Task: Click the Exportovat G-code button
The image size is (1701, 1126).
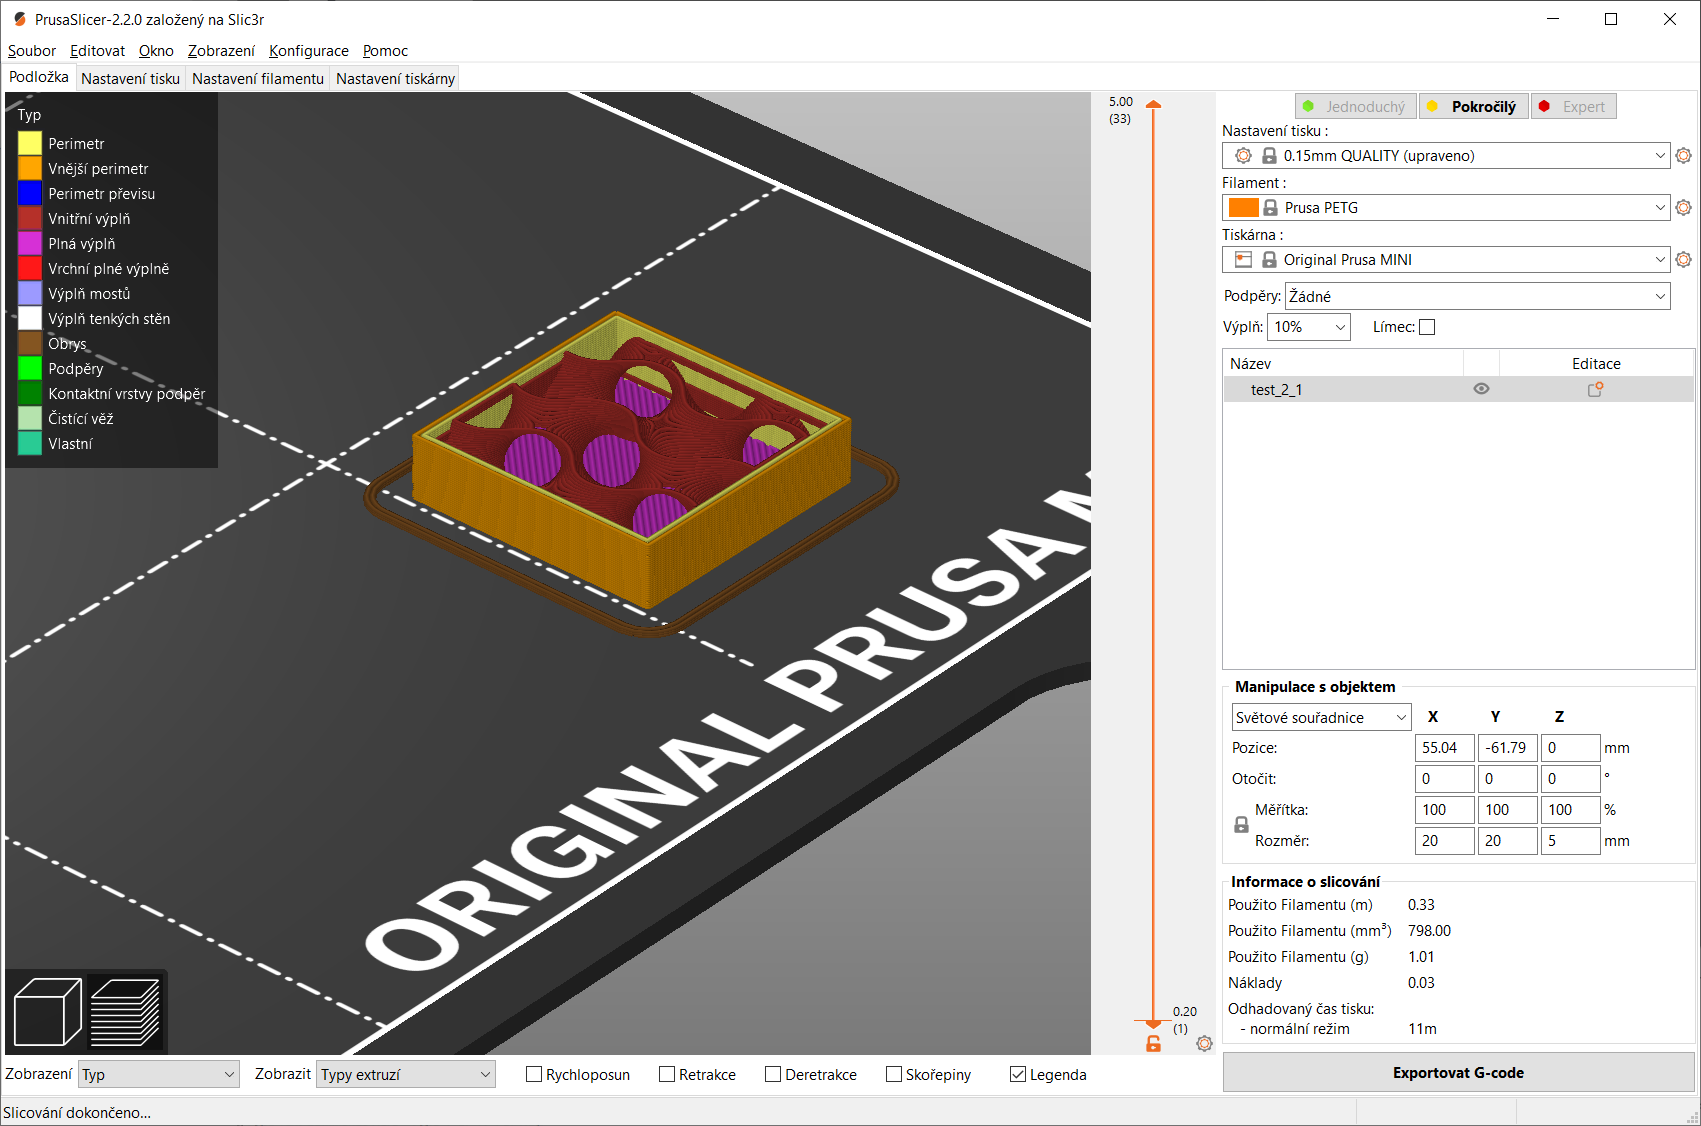Action: click(x=1457, y=1073)
